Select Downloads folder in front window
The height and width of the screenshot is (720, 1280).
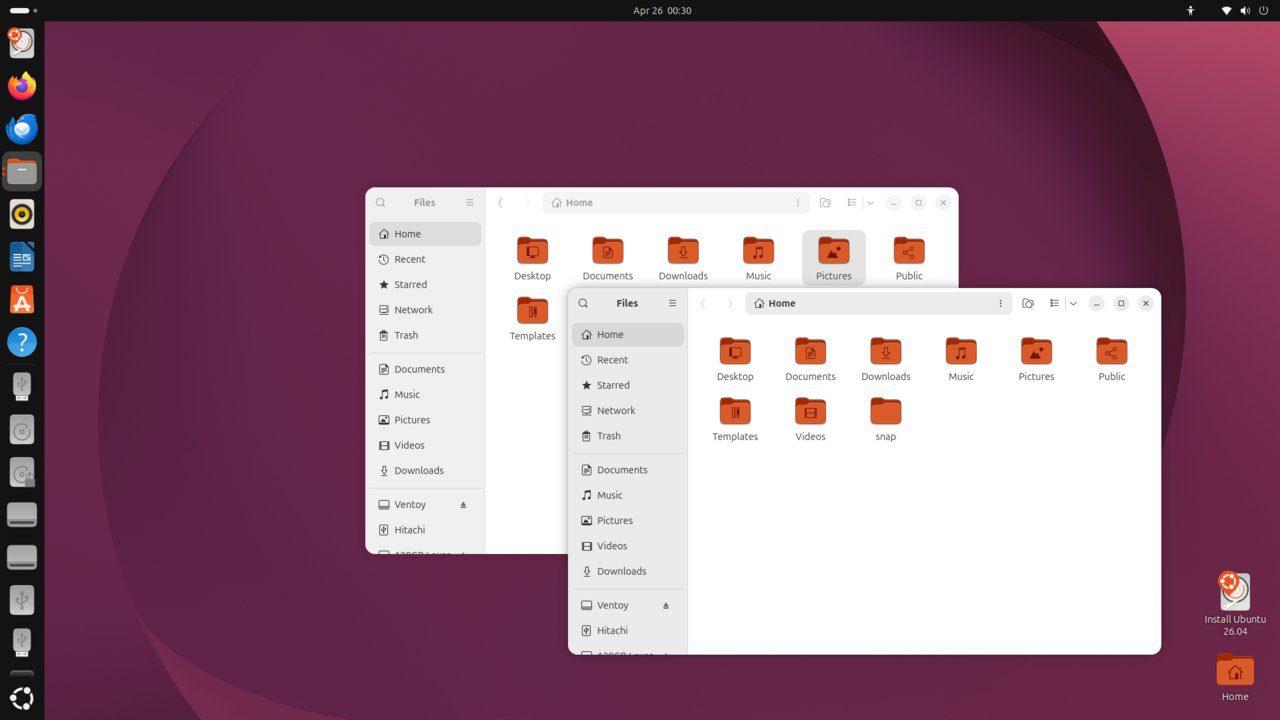click(x=886, y=359)
